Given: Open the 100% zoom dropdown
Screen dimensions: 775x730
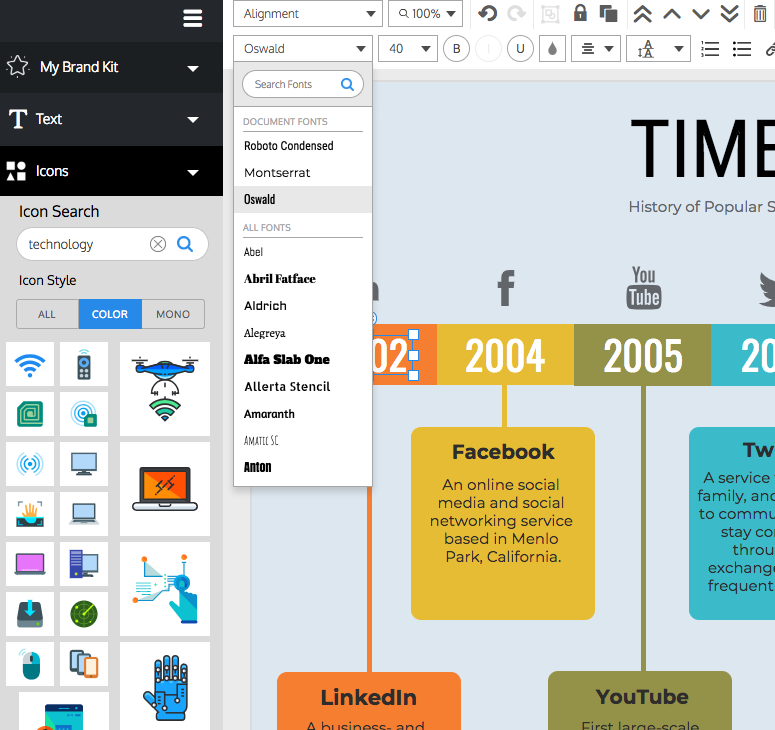Looking at the screenshot, I should [x=425, y=14].
